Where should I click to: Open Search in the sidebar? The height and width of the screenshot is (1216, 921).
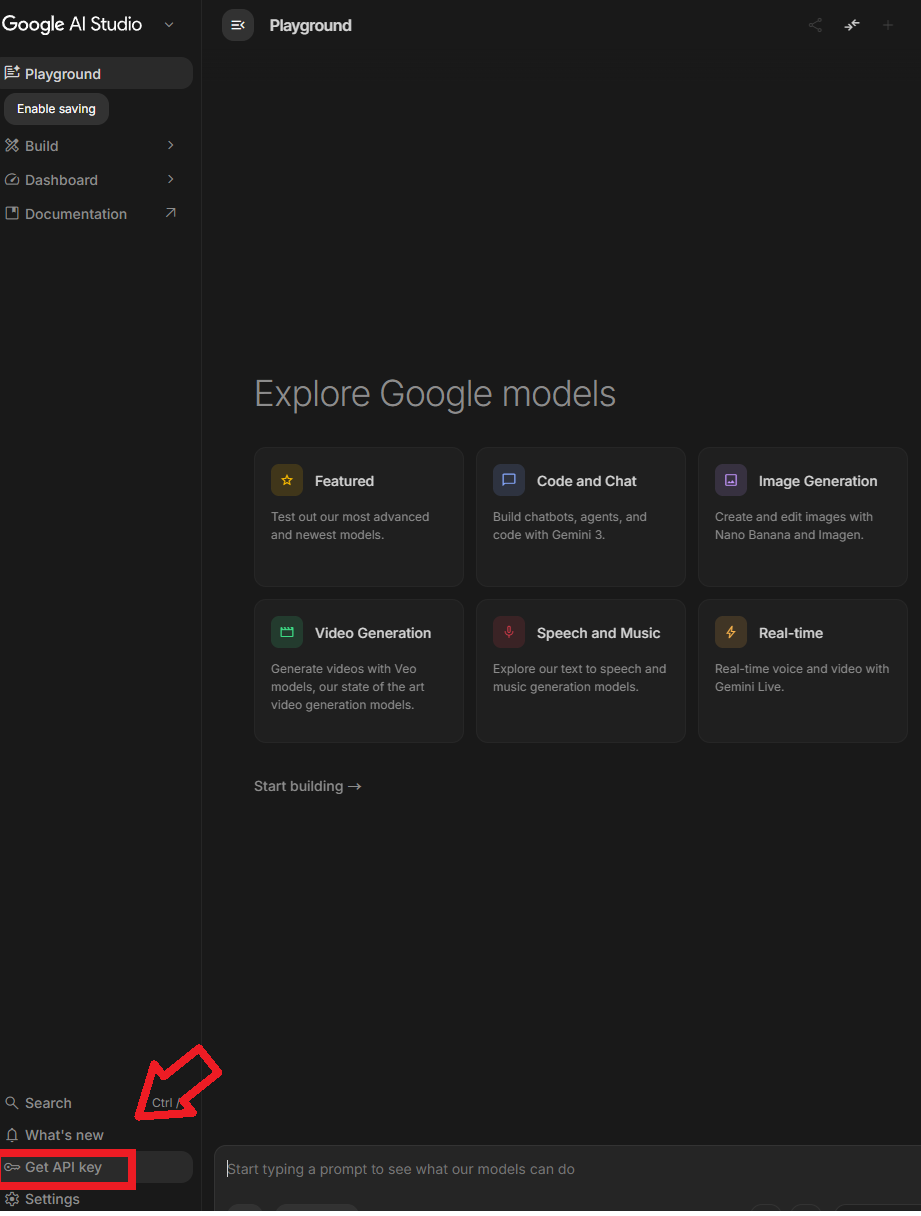pos(96,1103)
